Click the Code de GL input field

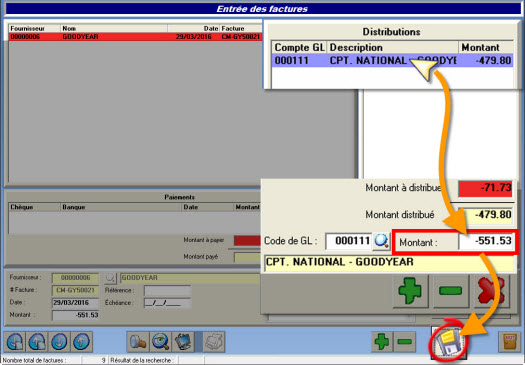pyautogui.click(x=348, y=241)
